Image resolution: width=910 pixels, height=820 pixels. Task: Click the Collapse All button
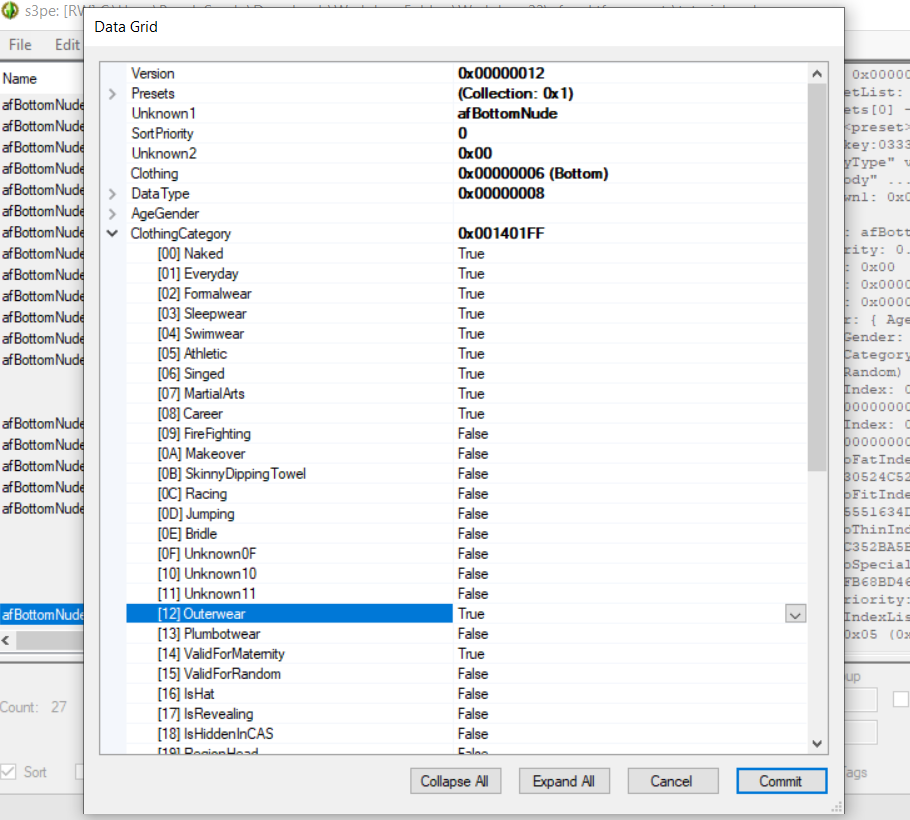[x=455, y=781]
